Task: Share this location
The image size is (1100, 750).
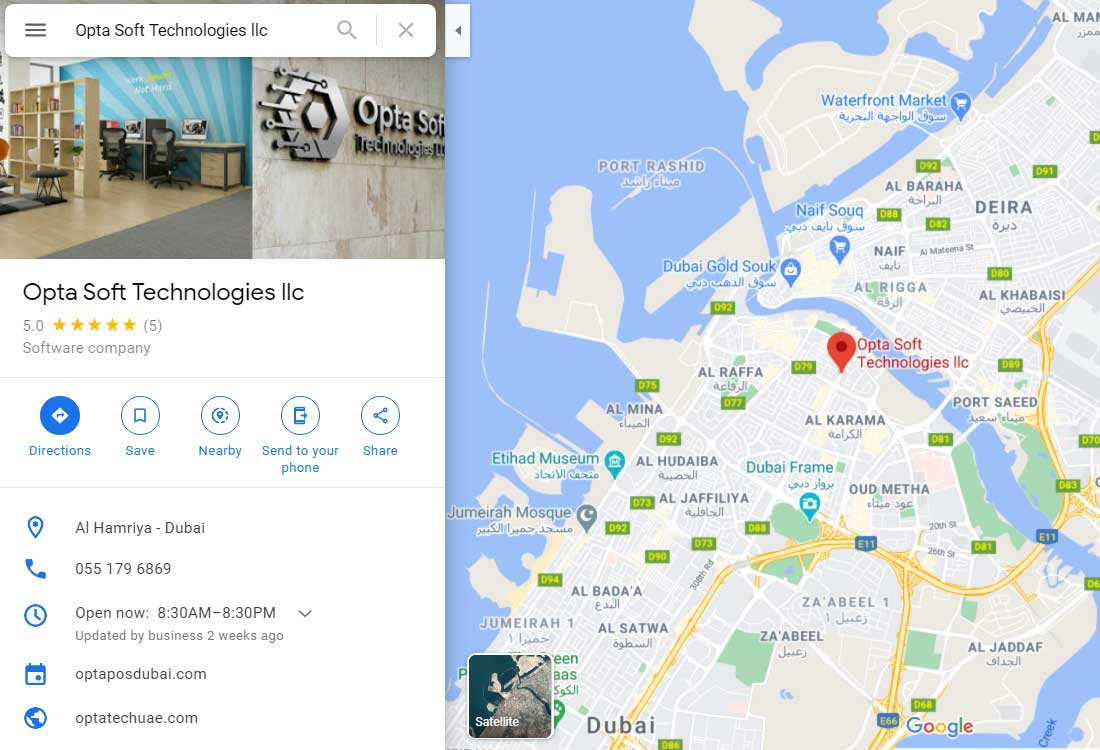Action: coord(380,415)
